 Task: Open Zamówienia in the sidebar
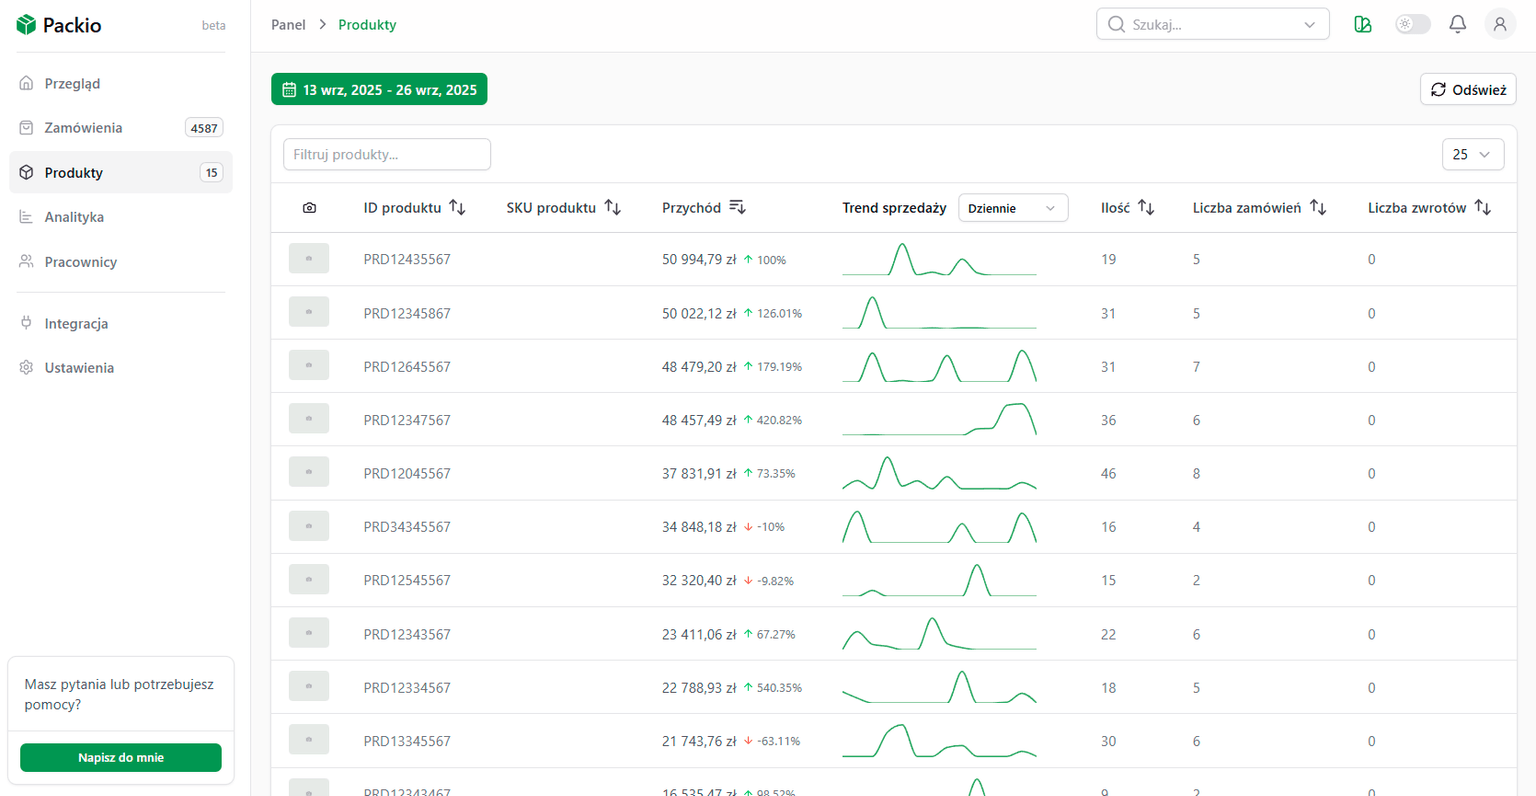[x=83, y=128]
